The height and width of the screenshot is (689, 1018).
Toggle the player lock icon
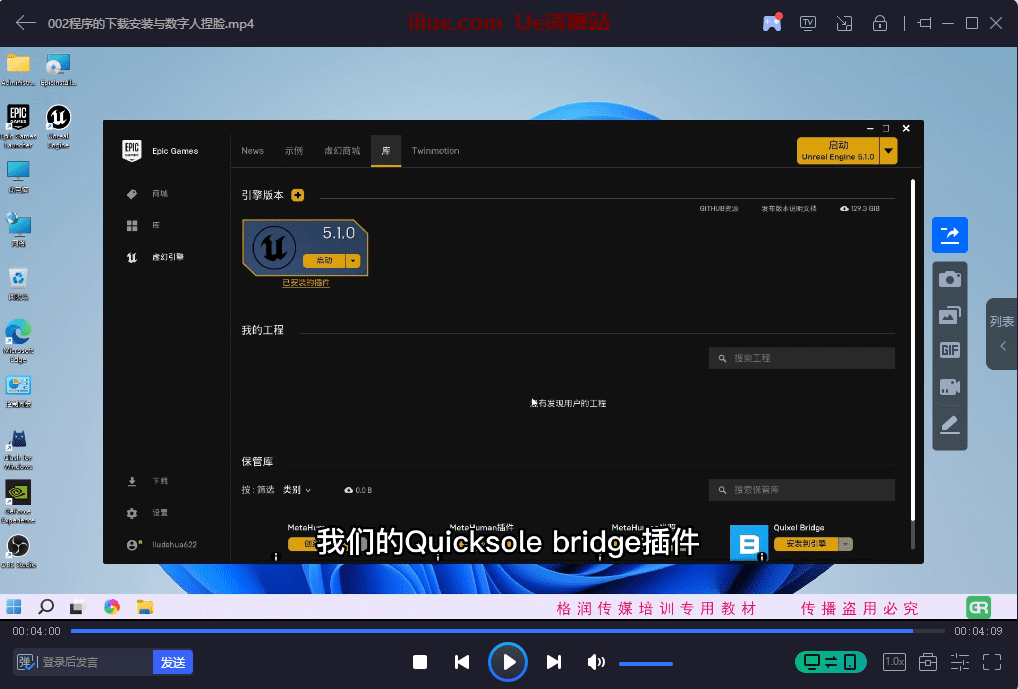880,23
